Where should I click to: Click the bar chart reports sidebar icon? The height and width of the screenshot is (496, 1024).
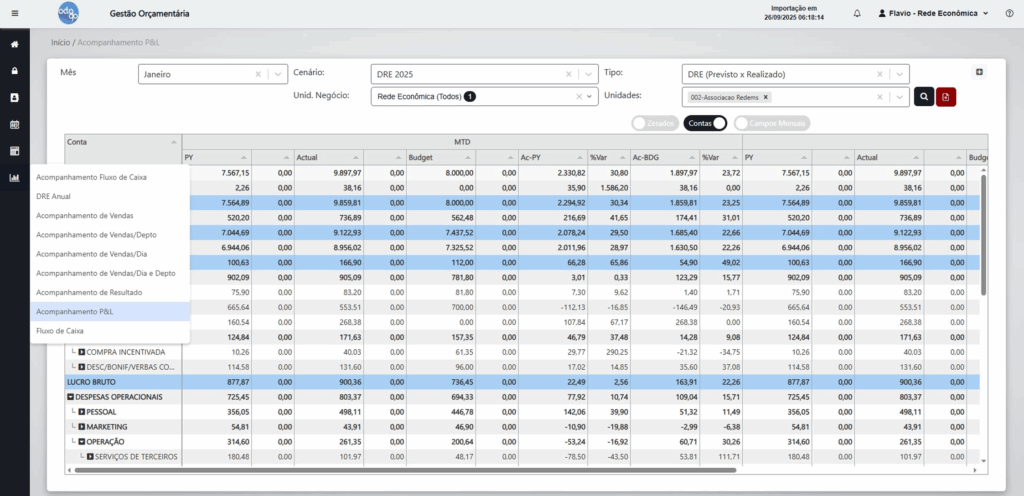pos(14,178)
